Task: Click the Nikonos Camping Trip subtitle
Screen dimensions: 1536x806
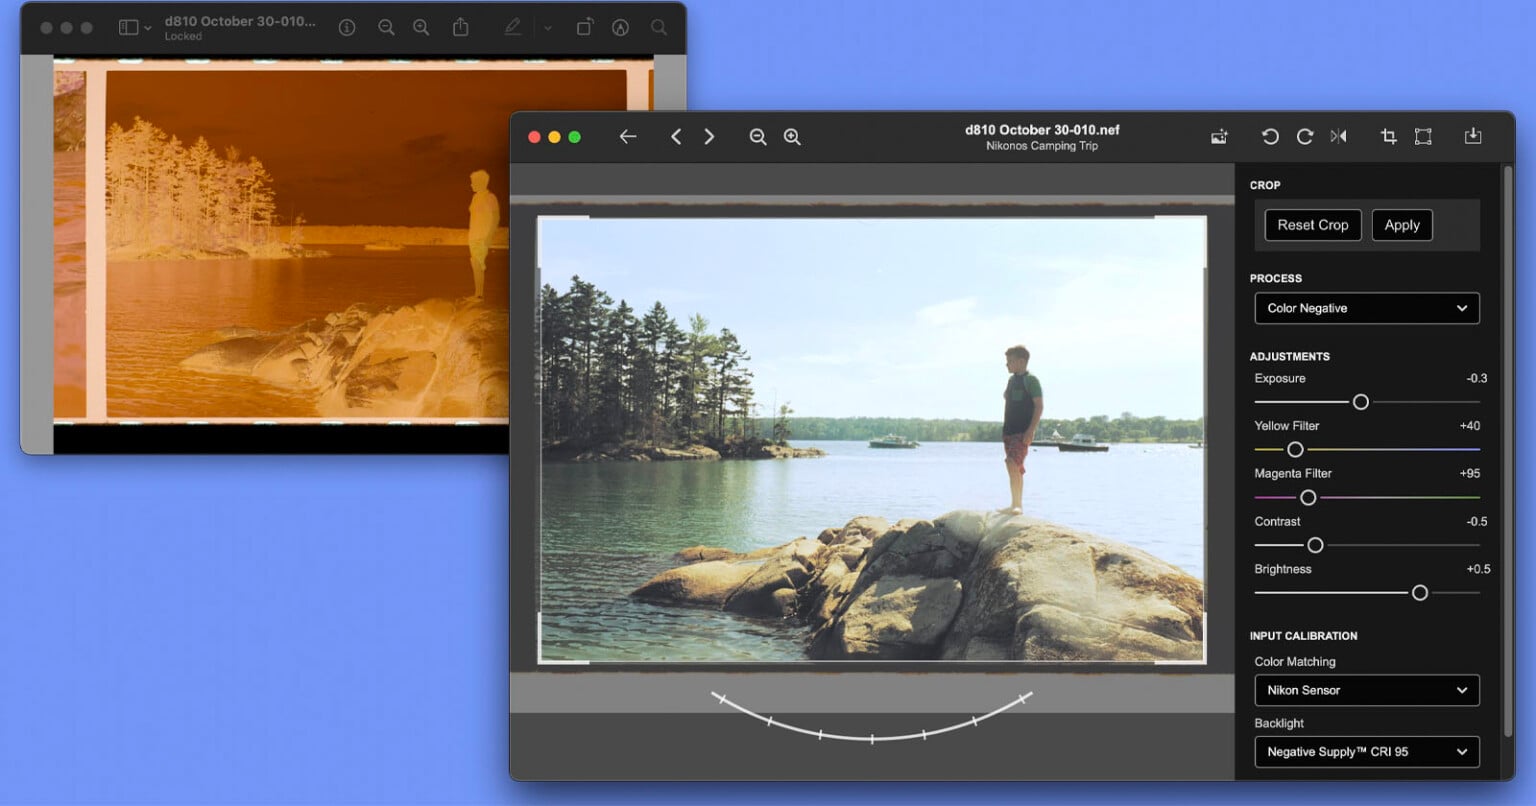Action: (1042, 146)
